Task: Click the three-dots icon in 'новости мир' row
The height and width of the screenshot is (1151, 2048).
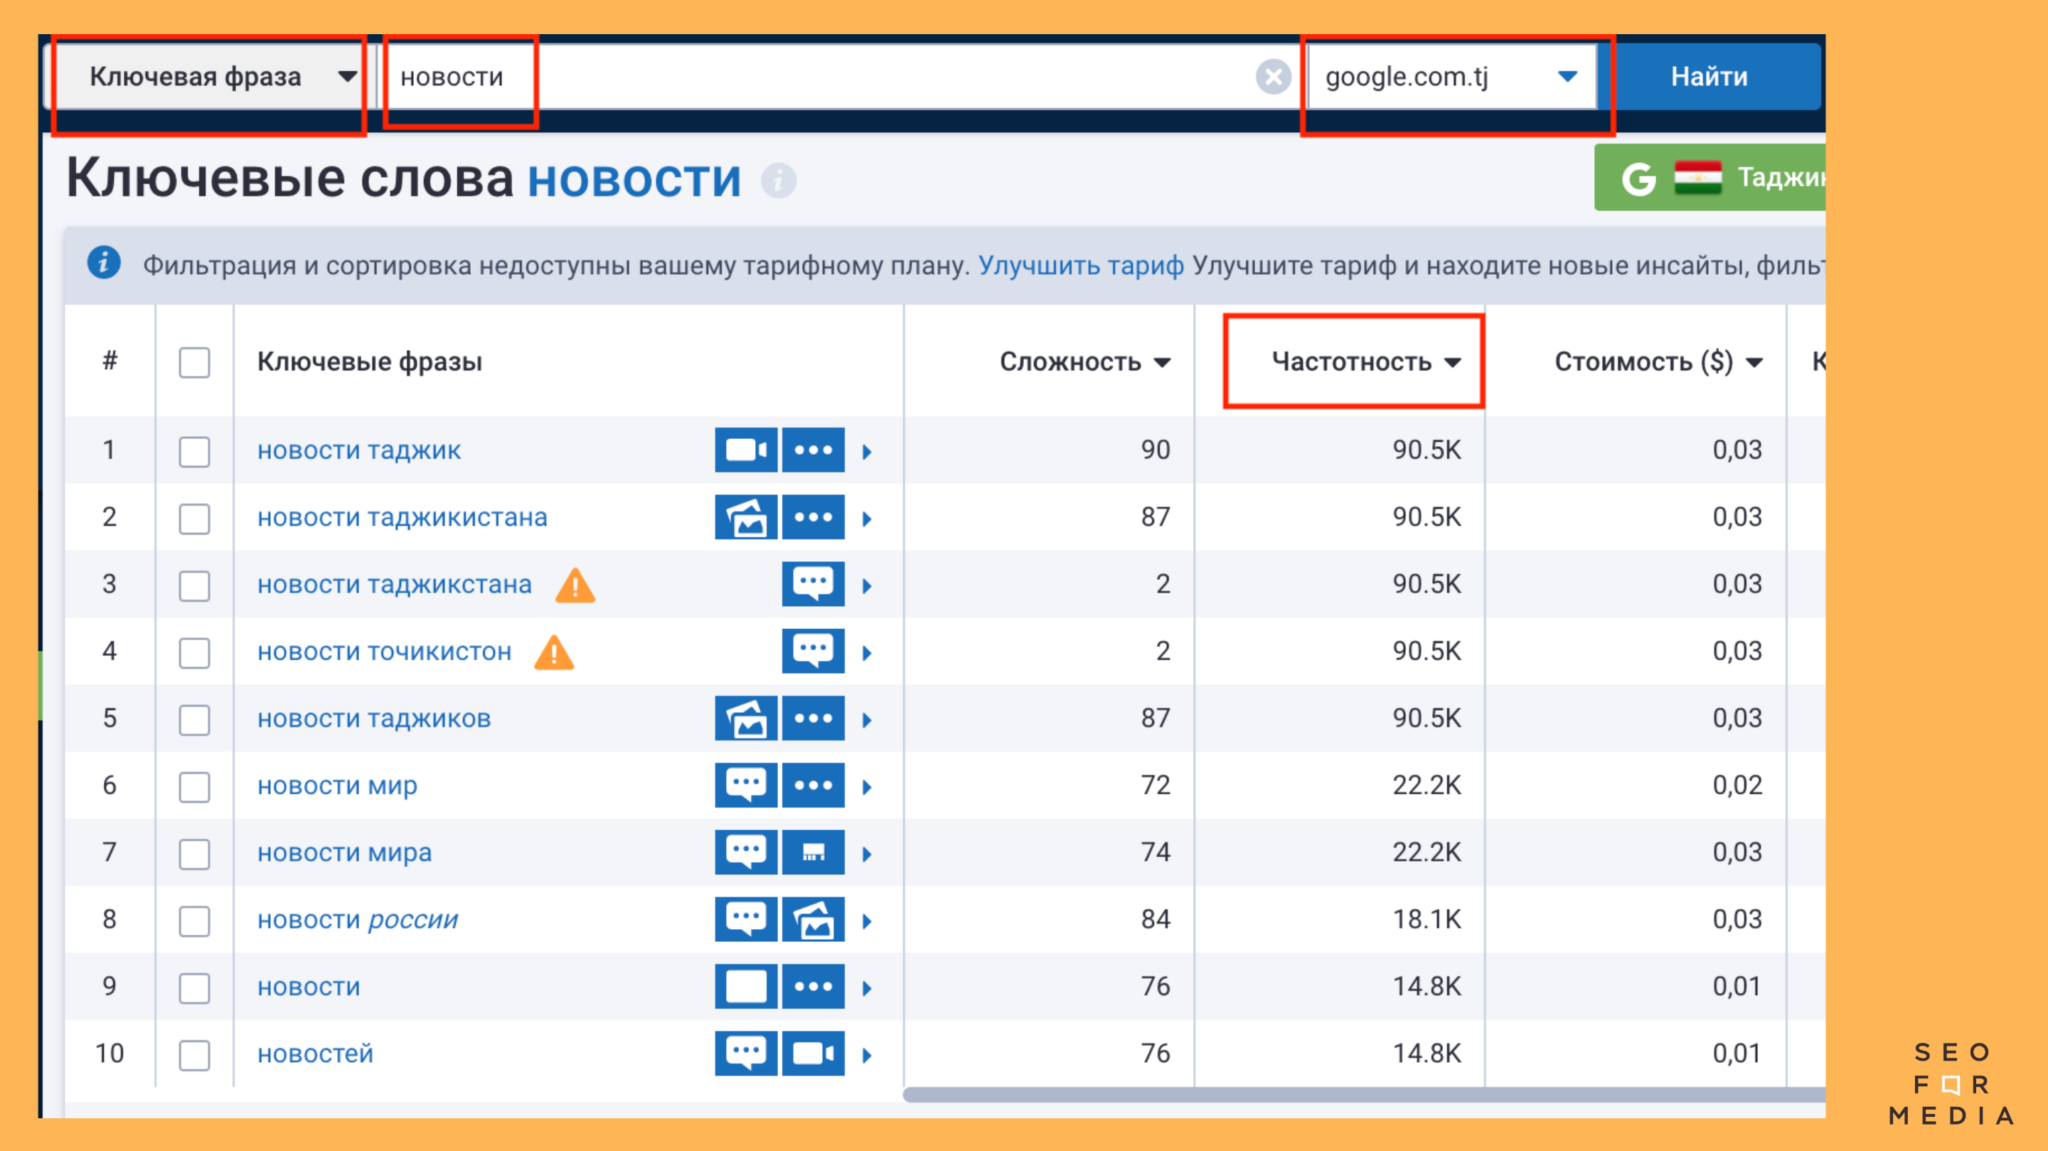Action: click(813, 785)
